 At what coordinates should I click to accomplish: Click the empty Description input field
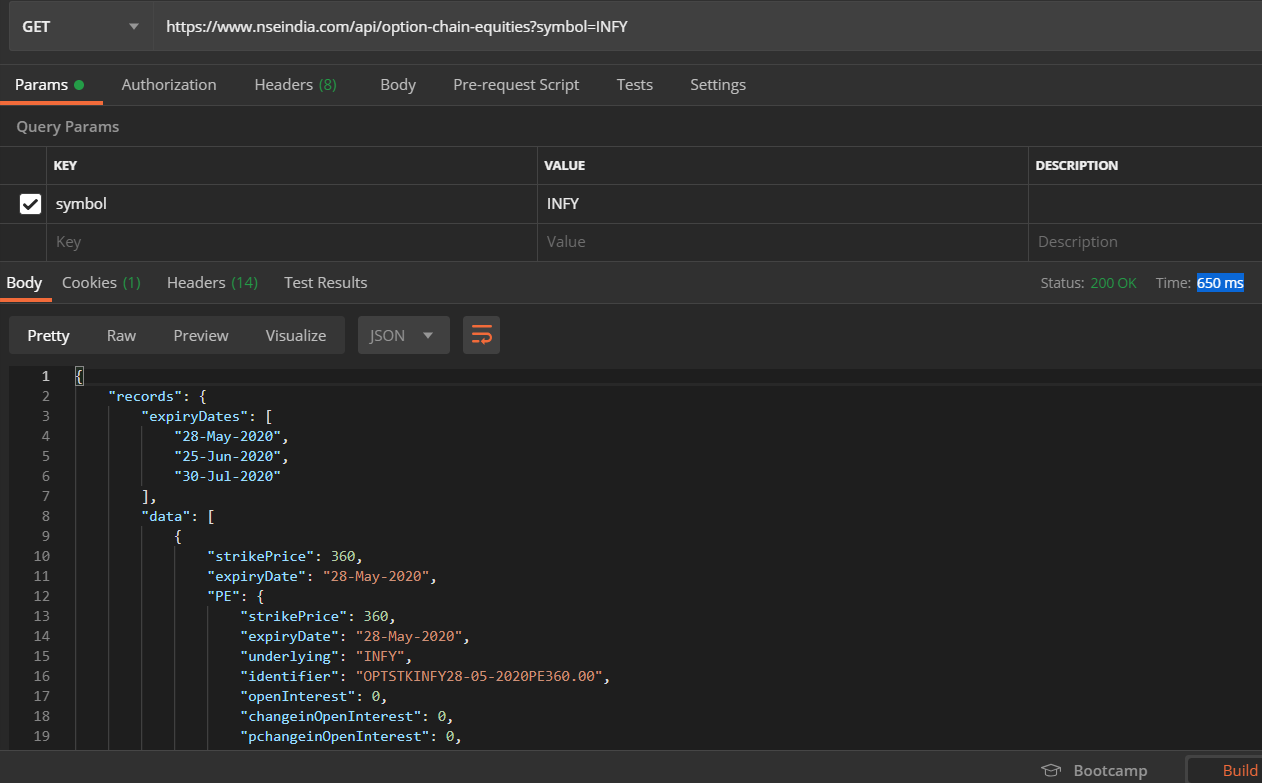[x=1145, y=242]
